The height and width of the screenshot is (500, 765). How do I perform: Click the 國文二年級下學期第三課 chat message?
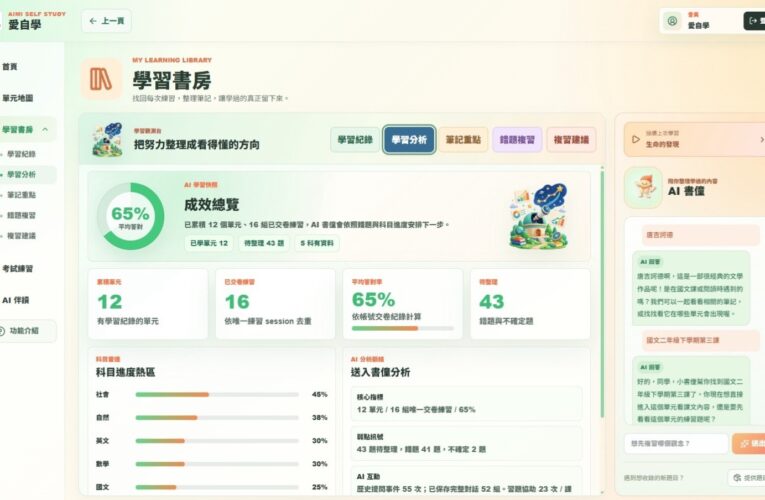pyautogui.click(x=701, y=340)
